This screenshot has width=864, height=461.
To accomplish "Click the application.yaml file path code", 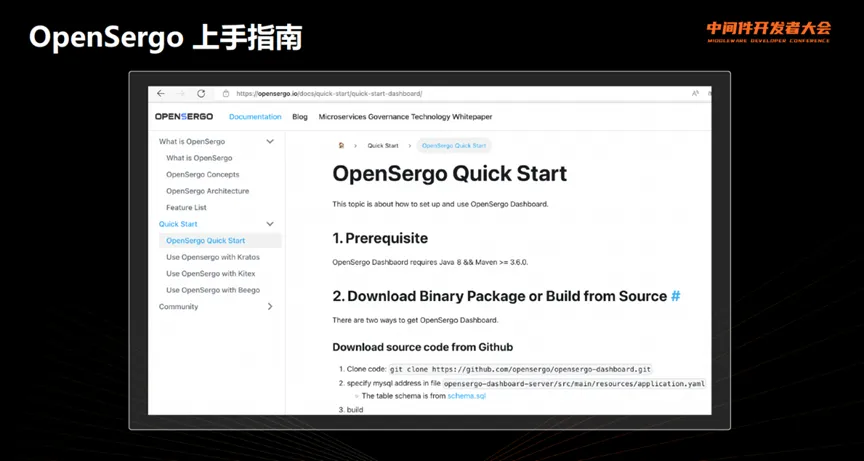I will [x=574, y=383].
